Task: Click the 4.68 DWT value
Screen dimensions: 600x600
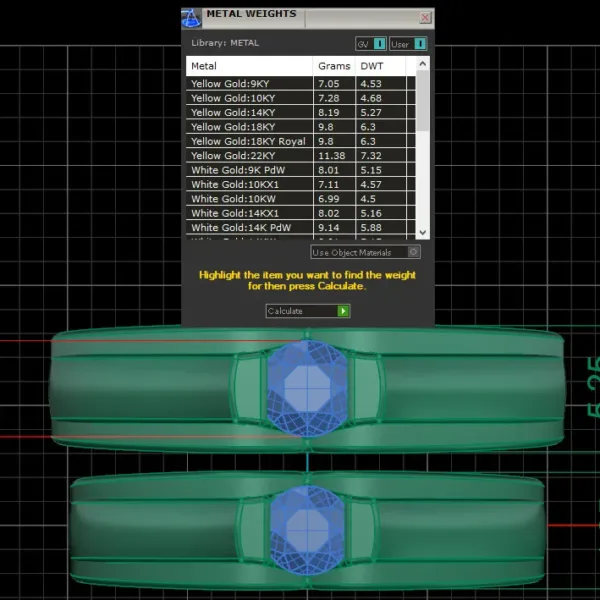Action: [x=371, y=98]
